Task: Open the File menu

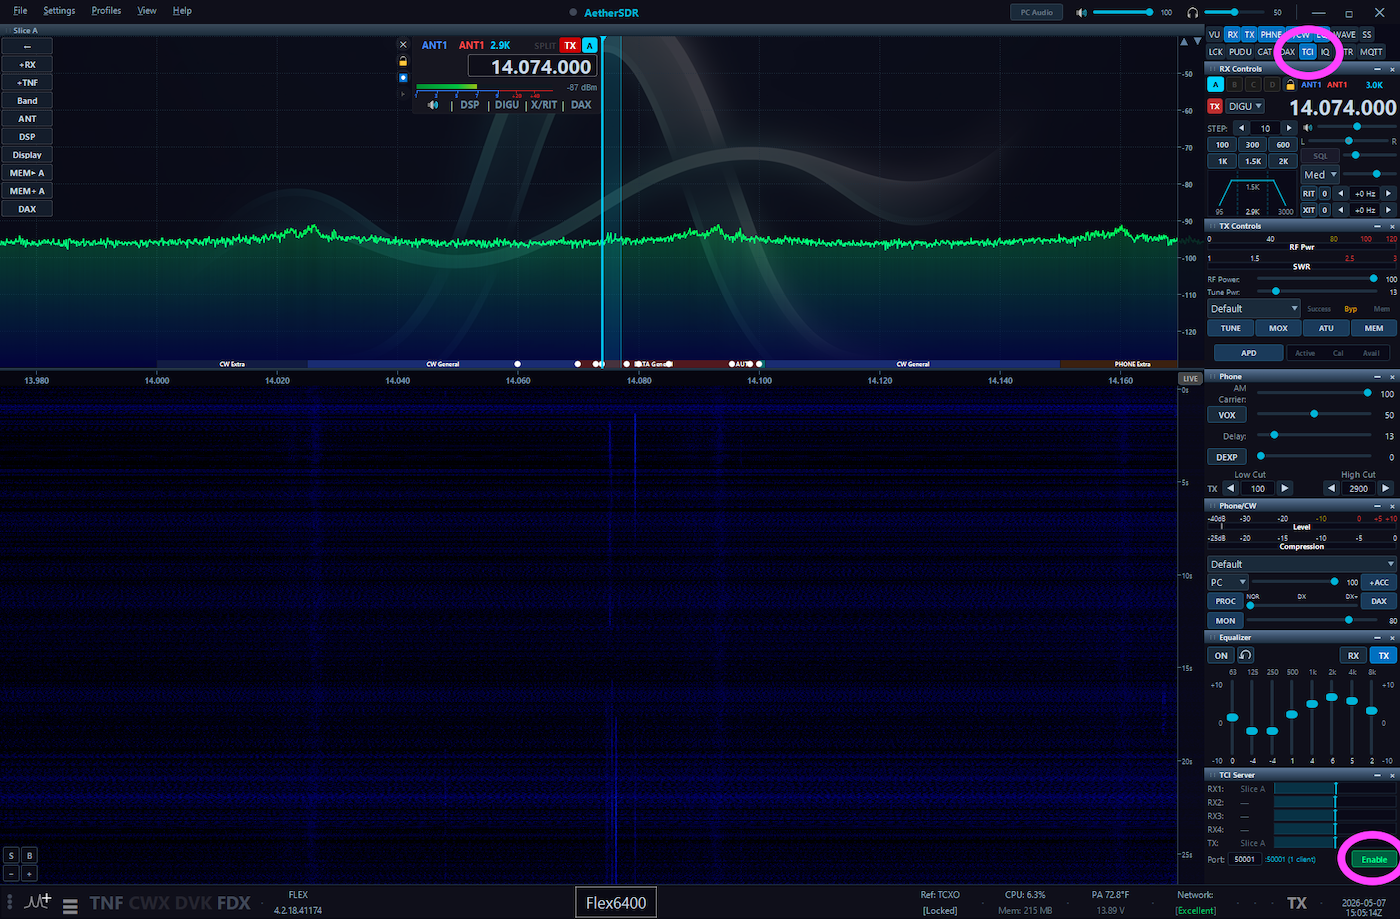Action: (20, 11)
